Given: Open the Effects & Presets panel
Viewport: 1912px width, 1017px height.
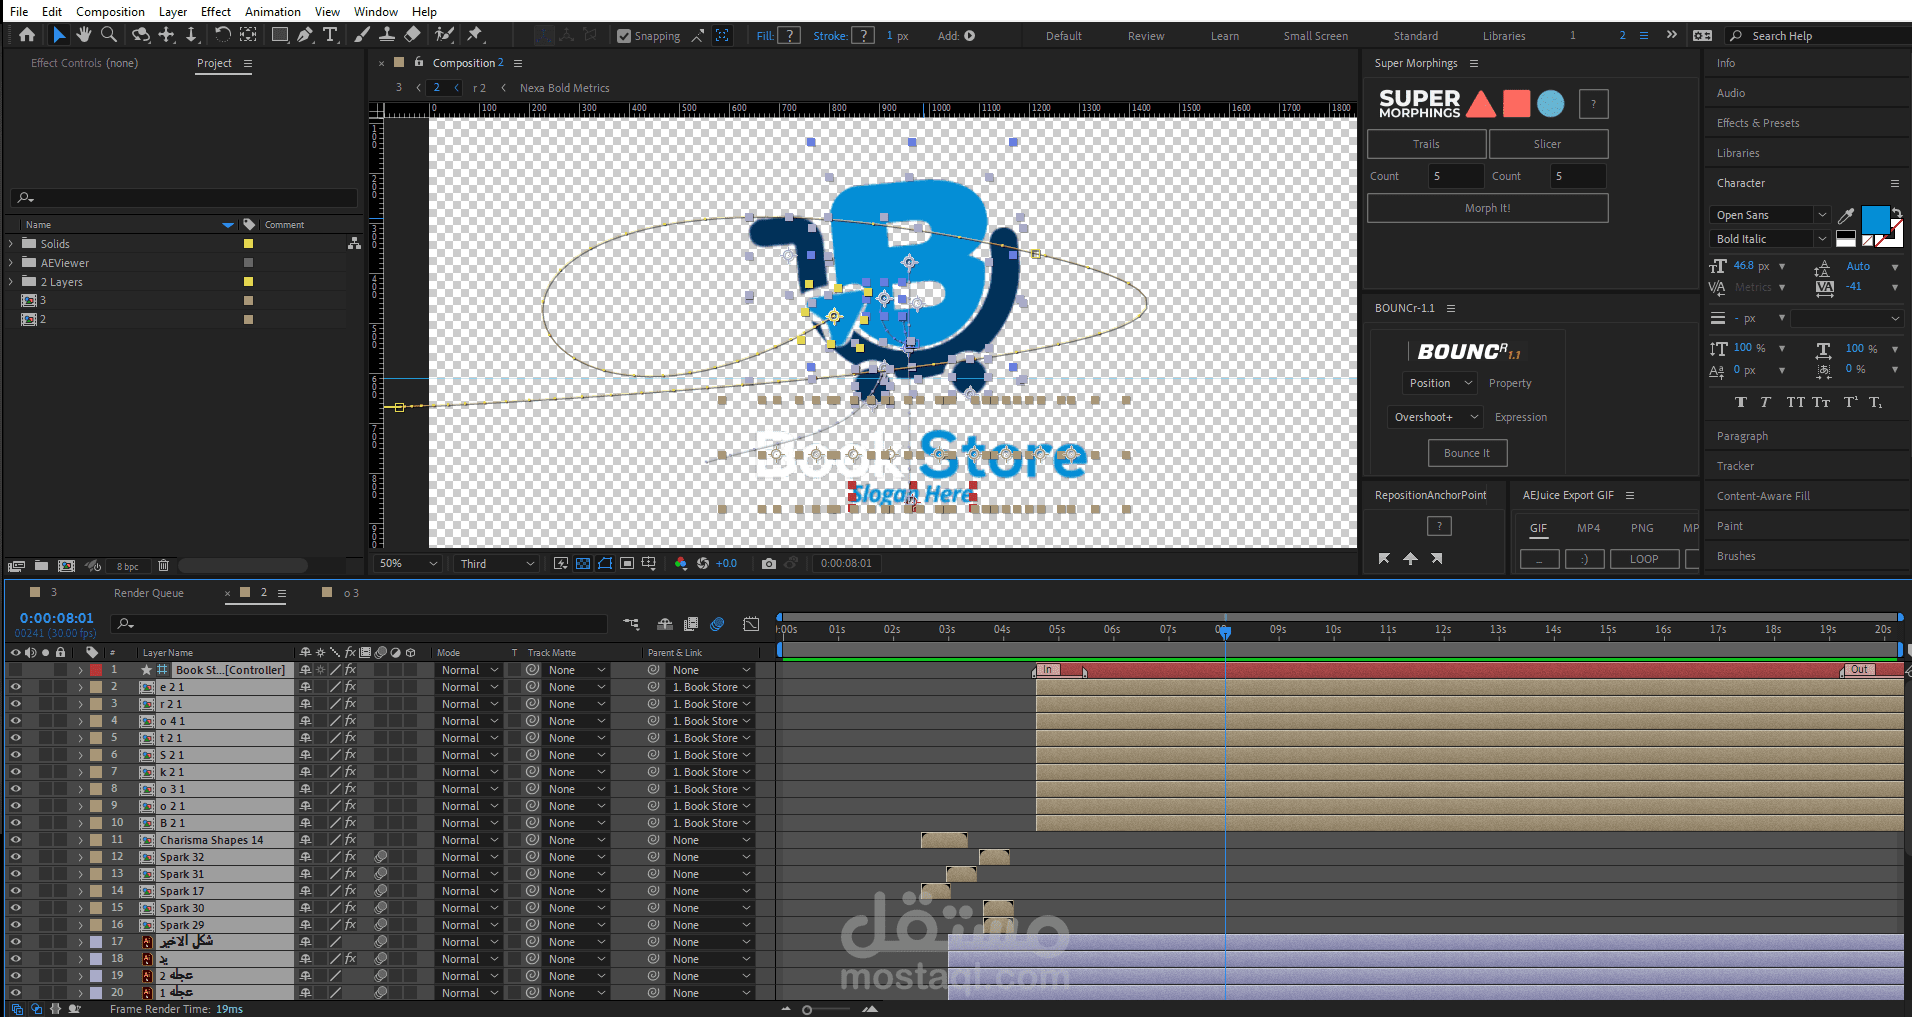Looking at the screenshot, I should 1758,123.
